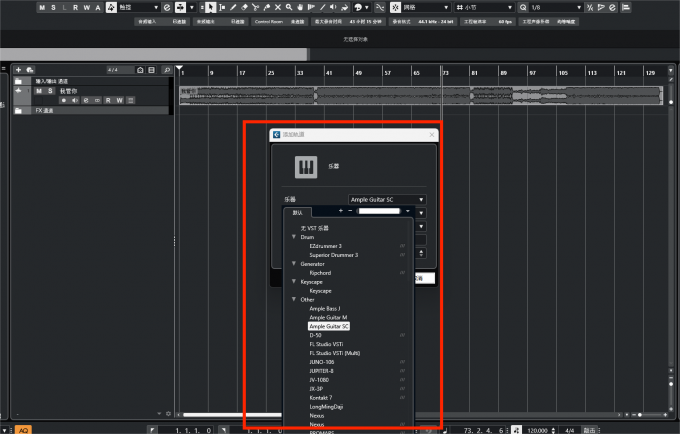Collapse the Other category
680x434 pixels.
tap(294, 299)
